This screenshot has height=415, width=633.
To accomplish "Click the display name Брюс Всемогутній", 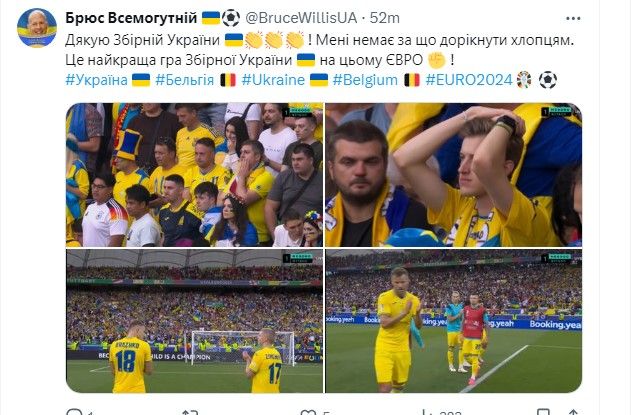I will tap(131, 18).
